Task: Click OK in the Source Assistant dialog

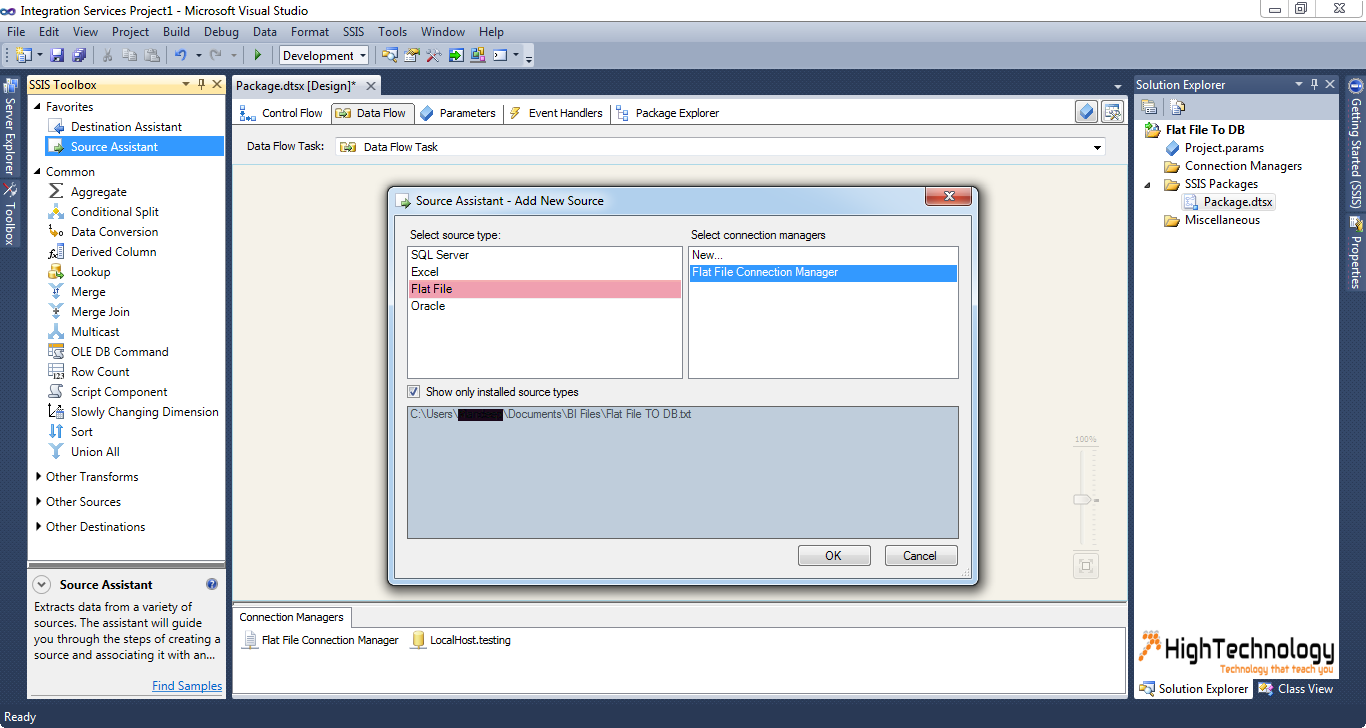Action: 834,556
